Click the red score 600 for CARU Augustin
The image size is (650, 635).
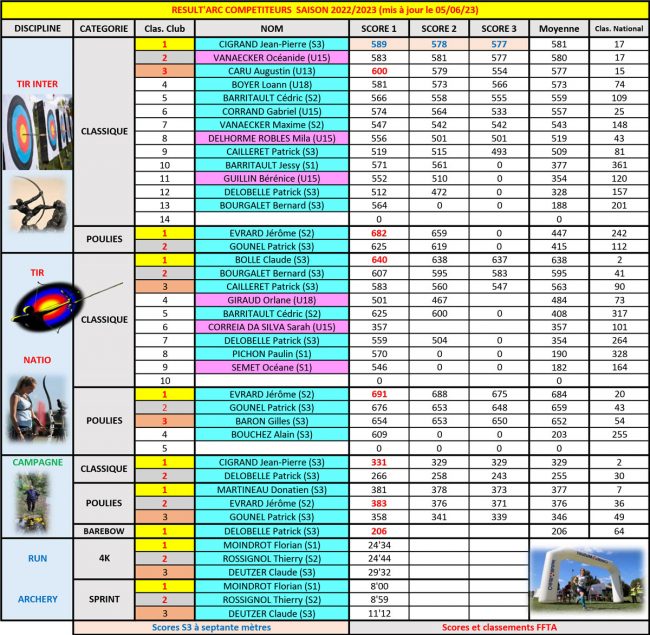379,71
